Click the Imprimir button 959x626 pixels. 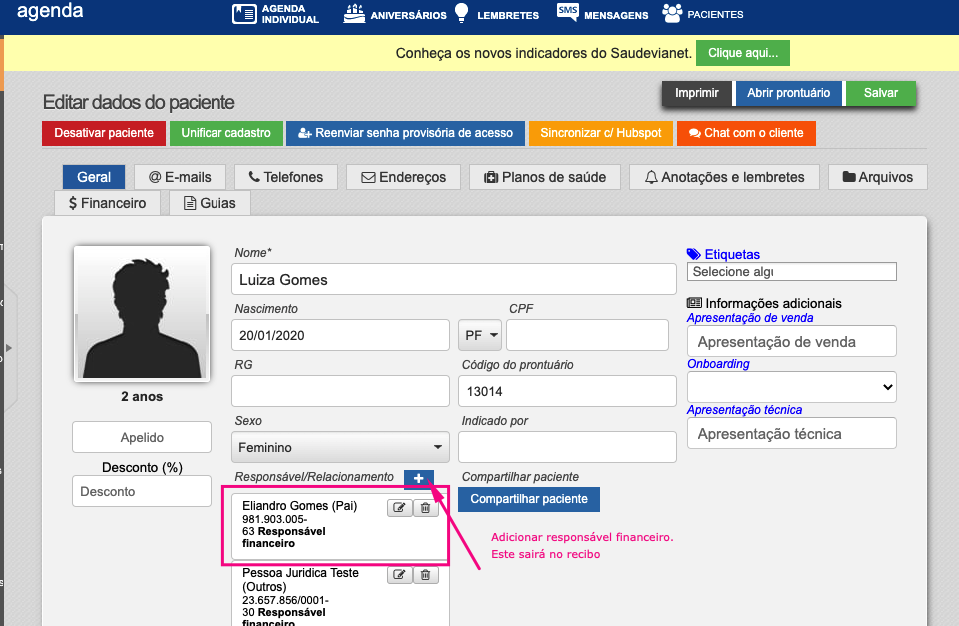[697, 93]
